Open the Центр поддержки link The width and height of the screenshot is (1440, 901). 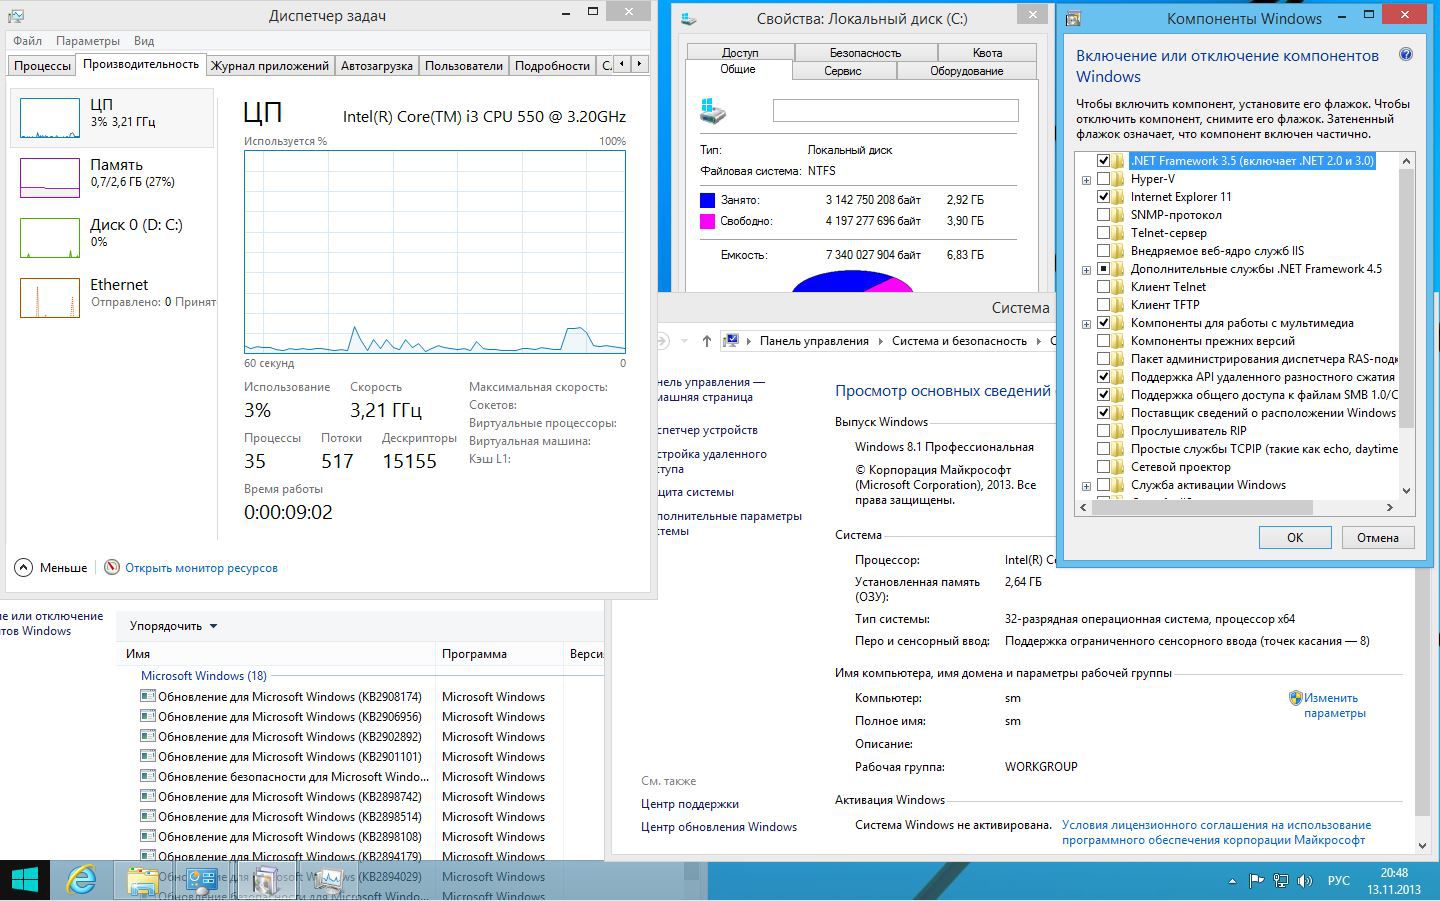[x=690, y=804]
